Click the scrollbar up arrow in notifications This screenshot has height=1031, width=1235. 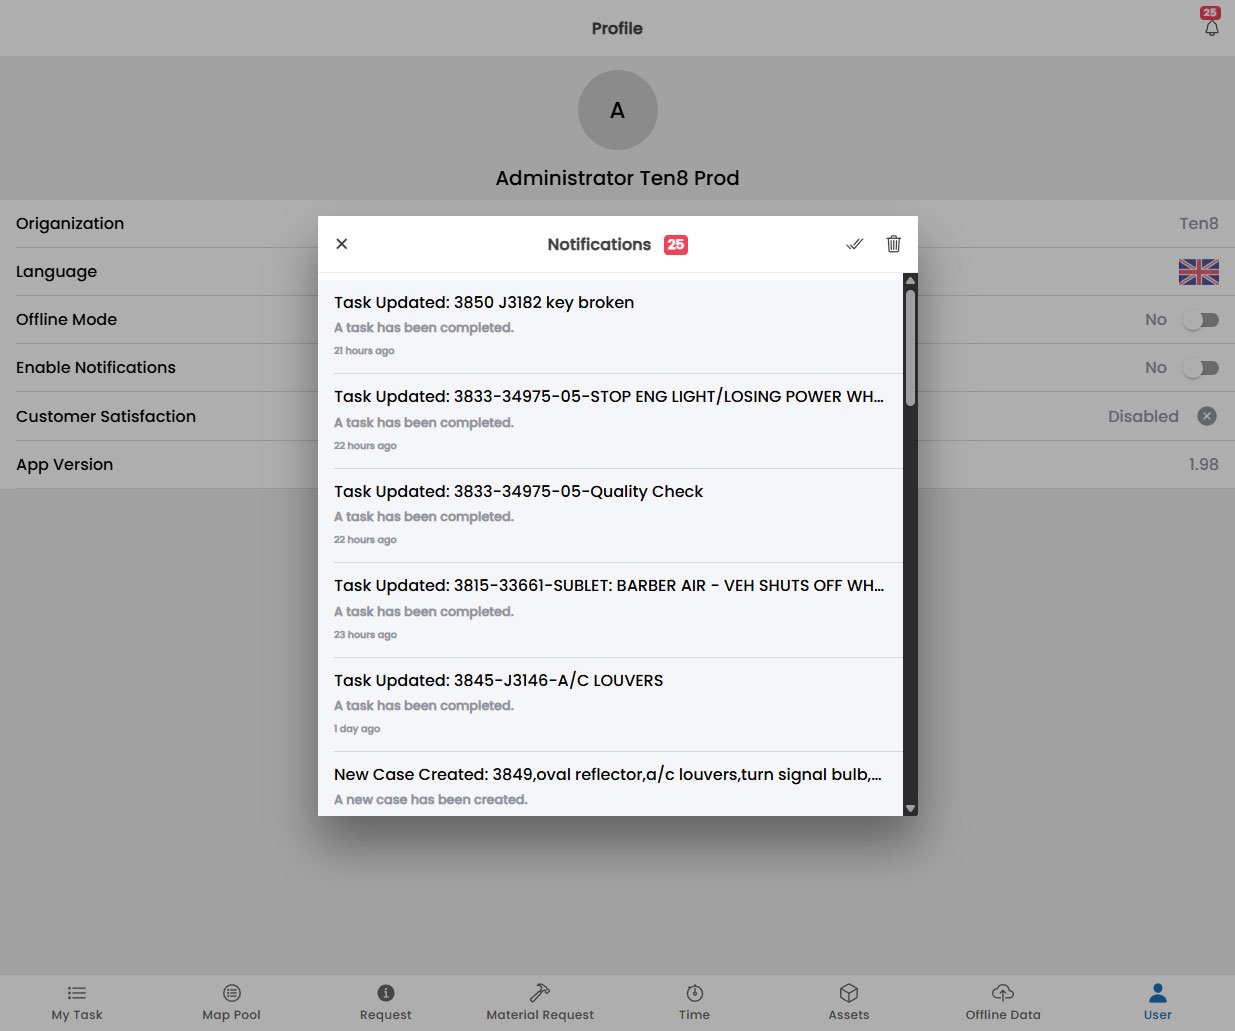910,281
